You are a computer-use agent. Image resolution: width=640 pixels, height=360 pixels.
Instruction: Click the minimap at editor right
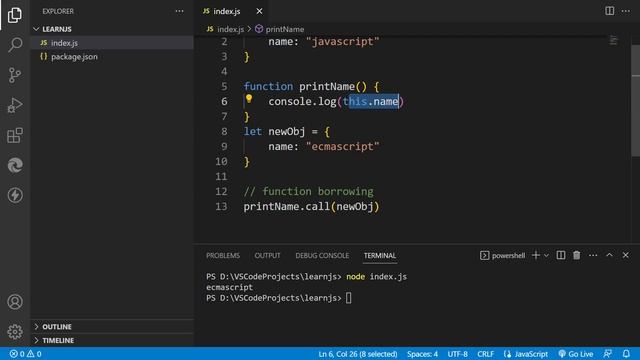pos(613,40)
